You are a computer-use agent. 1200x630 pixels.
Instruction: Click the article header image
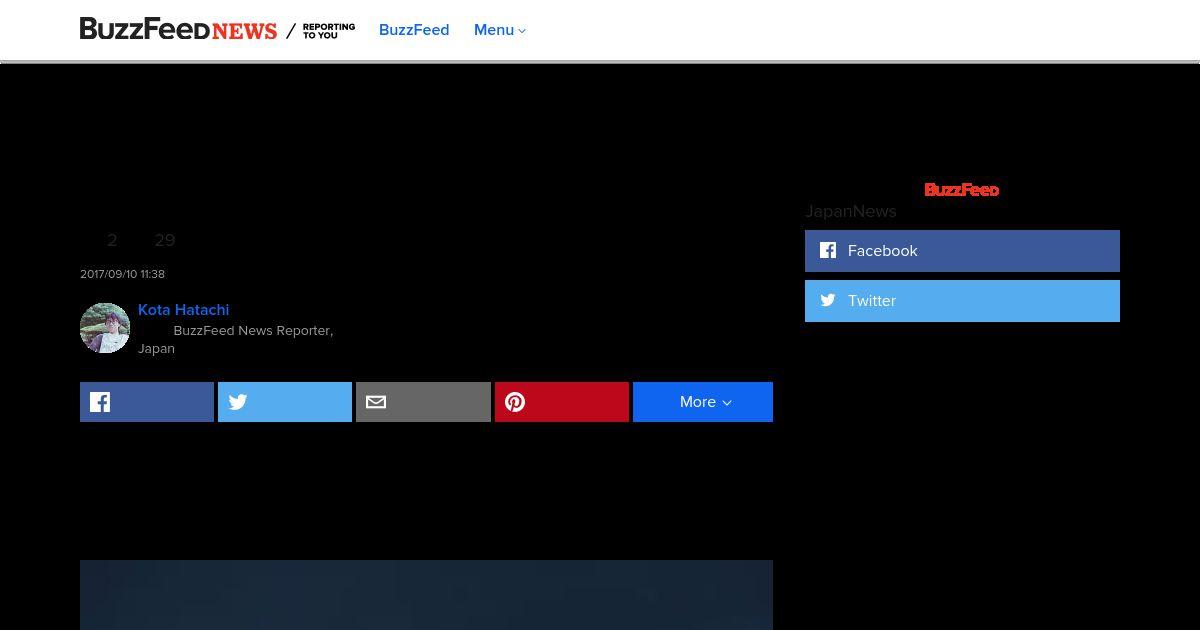tap(426, 595)
